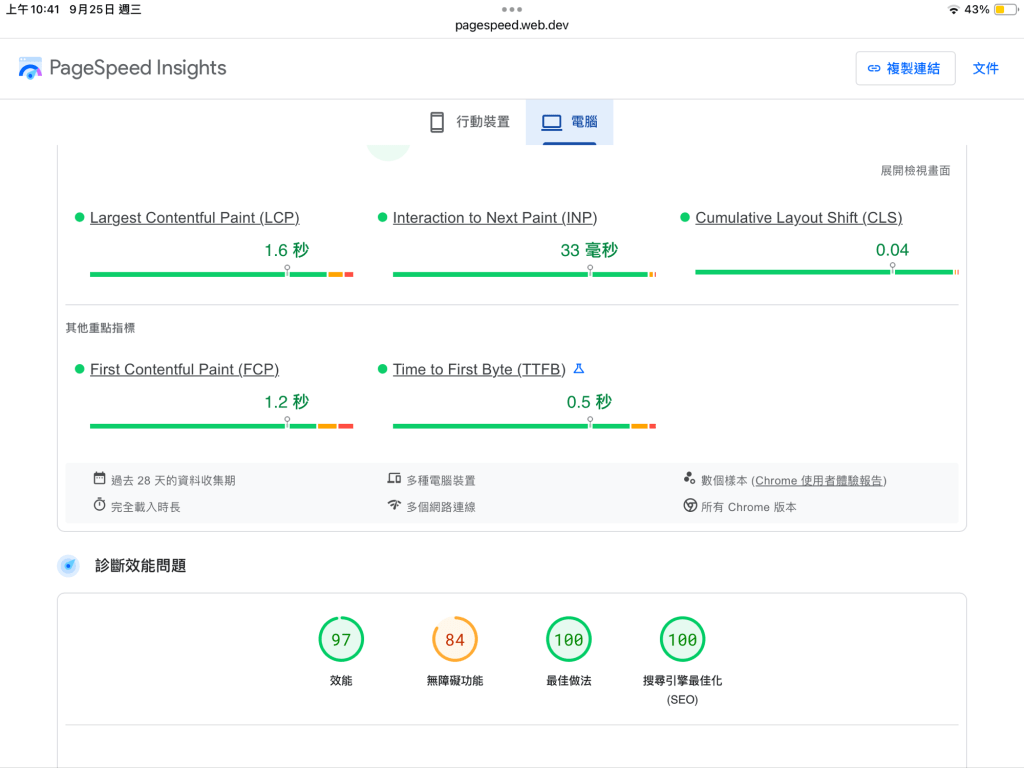The width and height of the screenshot is (1024, 768).
Task: Open the Chrome 使用者體驗報告 link
Action: [x=820, y=480]
